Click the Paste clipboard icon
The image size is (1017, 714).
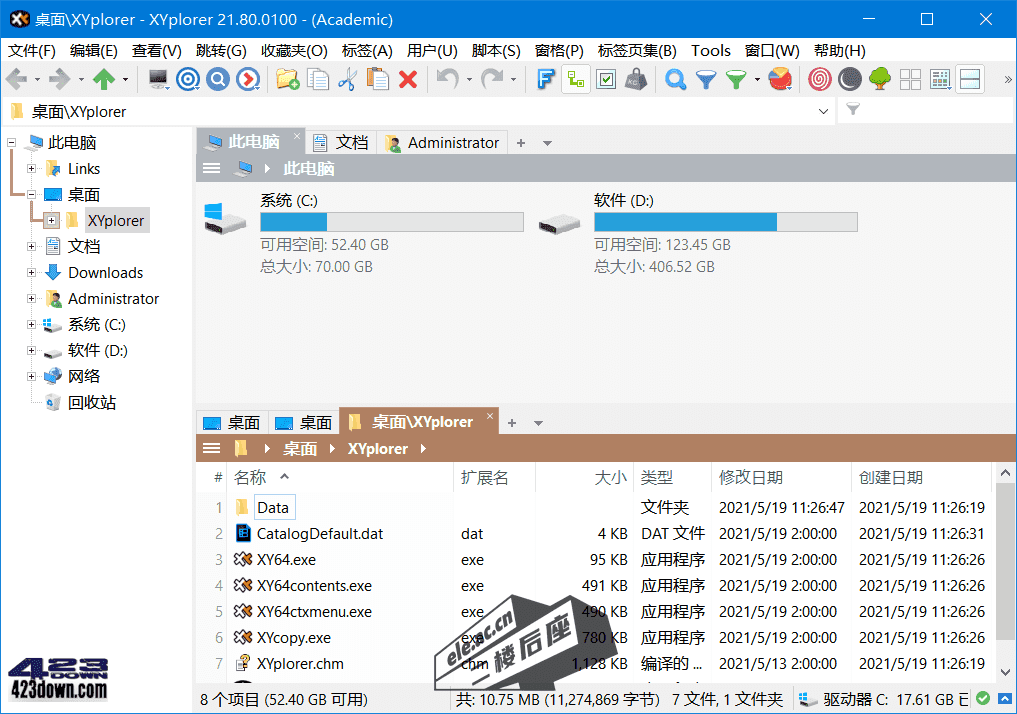377,80
